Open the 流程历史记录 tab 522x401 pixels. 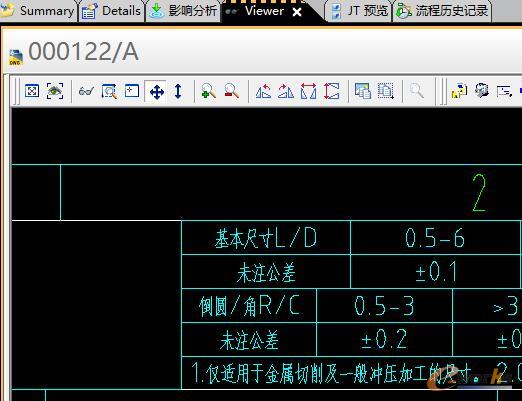tap(442, 11)
